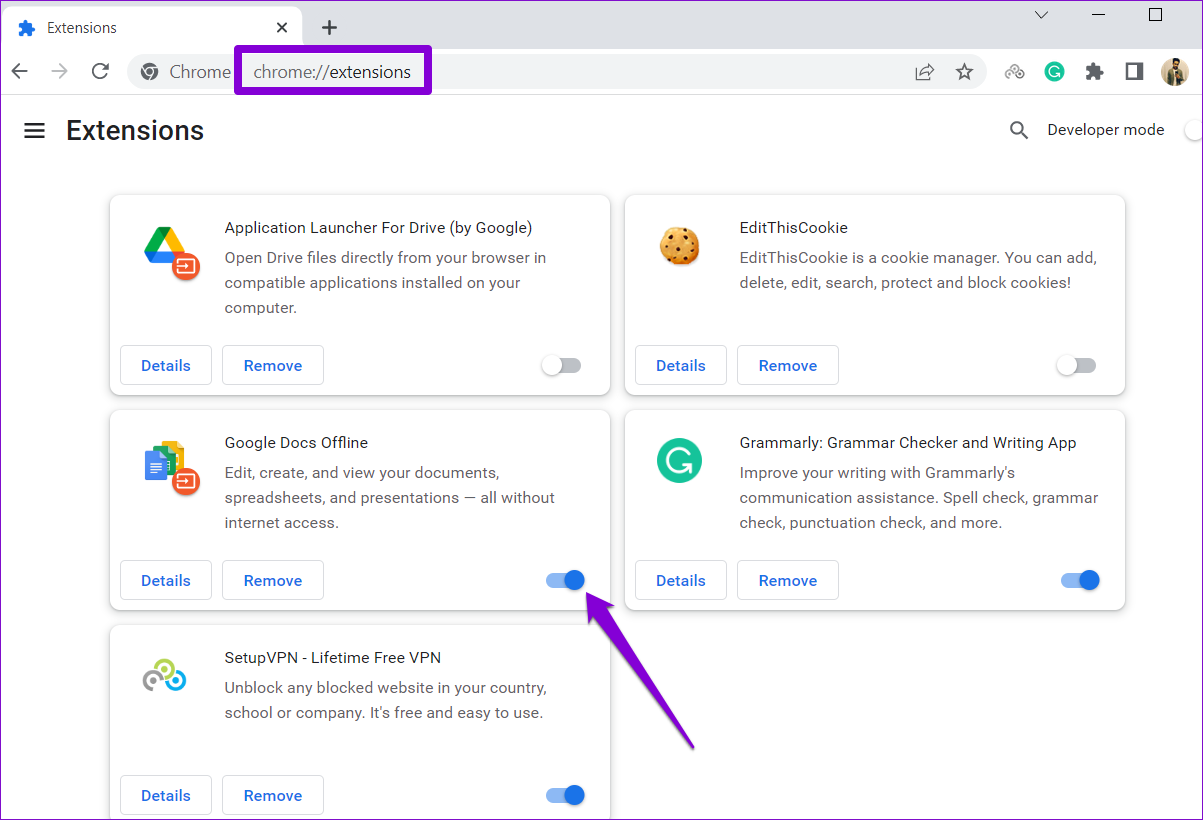The width and height of the screenshot is (1203, 820).
Task: Click the game controller extension icon in toolbar
Action: (1015, 72)
